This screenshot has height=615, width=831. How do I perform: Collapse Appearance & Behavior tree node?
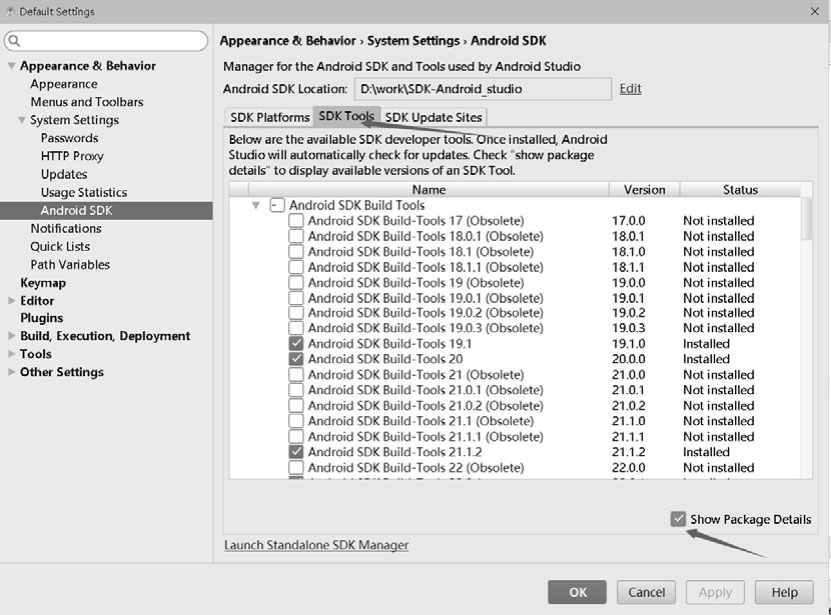[x=11, y=66]
